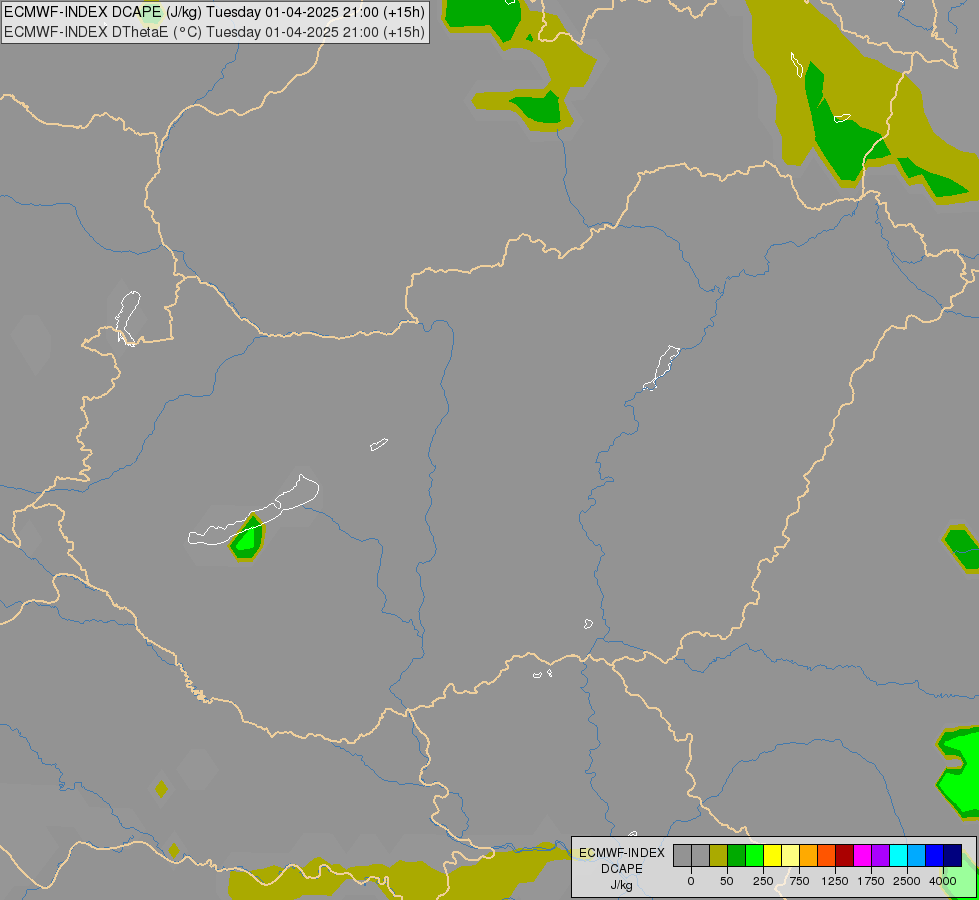Viewport: 979px width, 900px height.
Task: Click the legend value label 250
Action: tap(763, 881)
